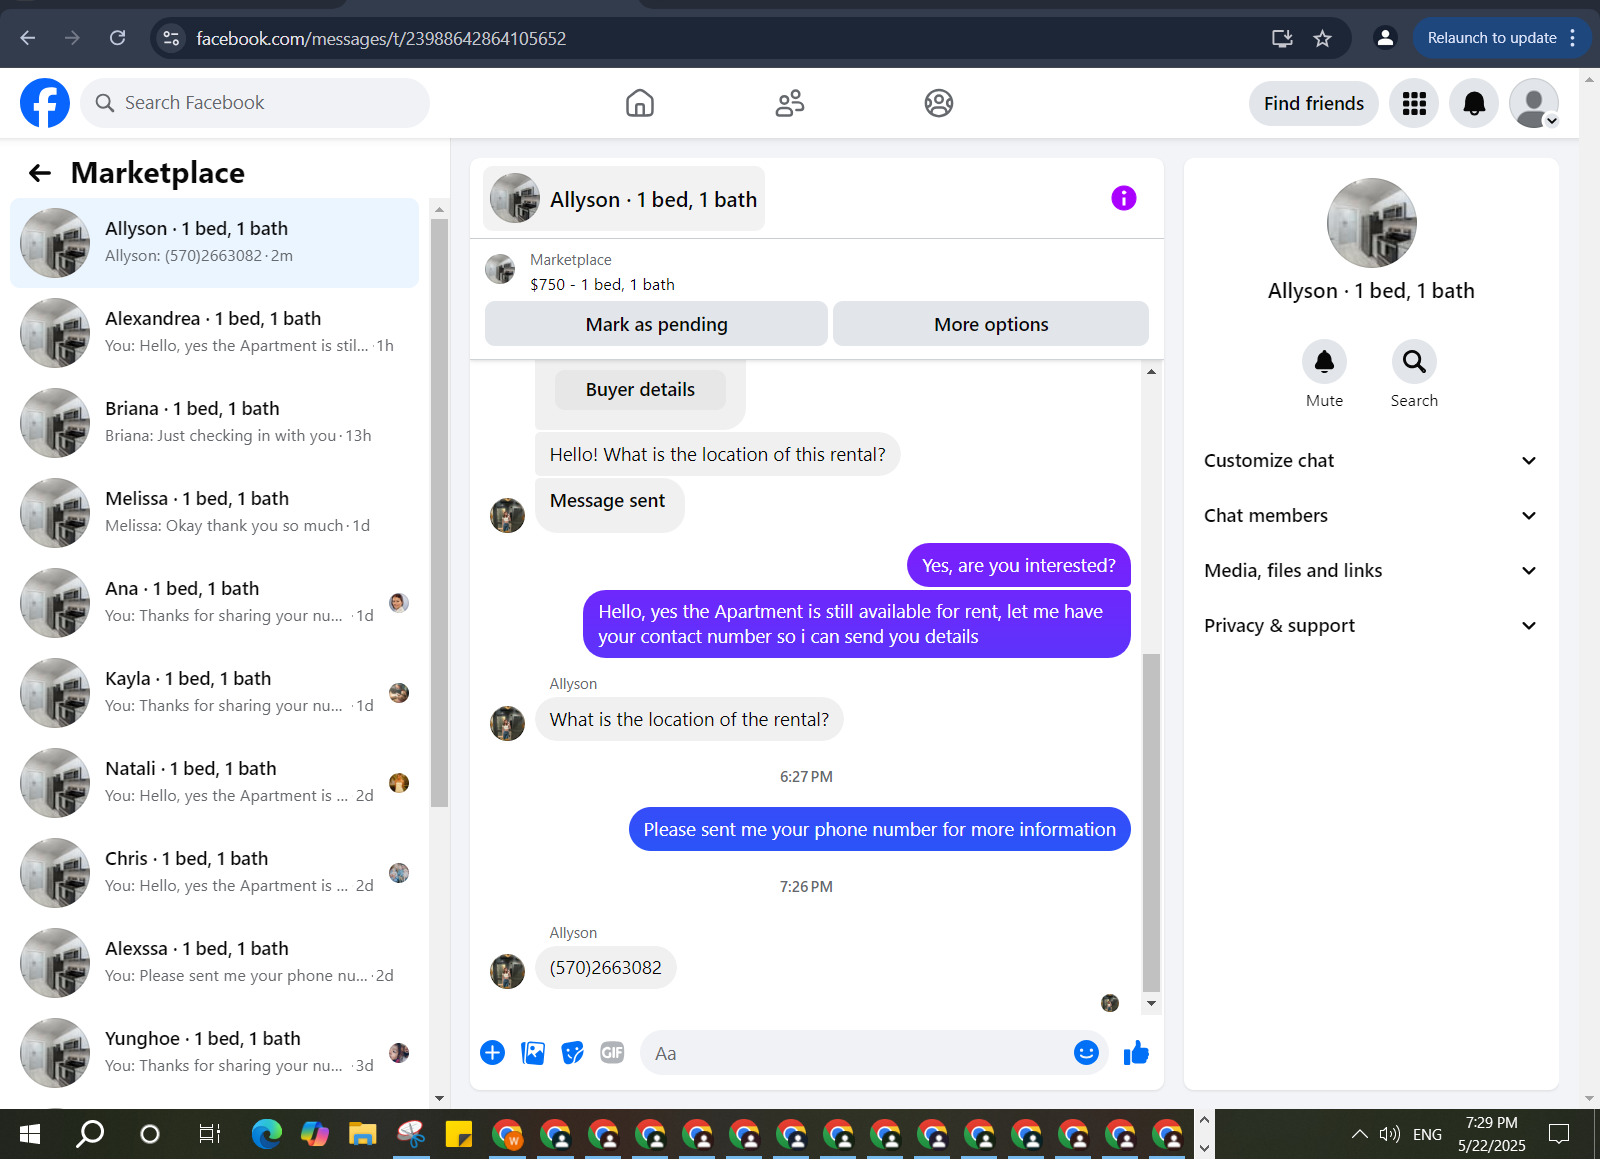Image resolution: width=1600 pixels, height=1159 pixels.
Task: Choose a sticker with the sticker icon
Action: click(x=573, y=1052)
